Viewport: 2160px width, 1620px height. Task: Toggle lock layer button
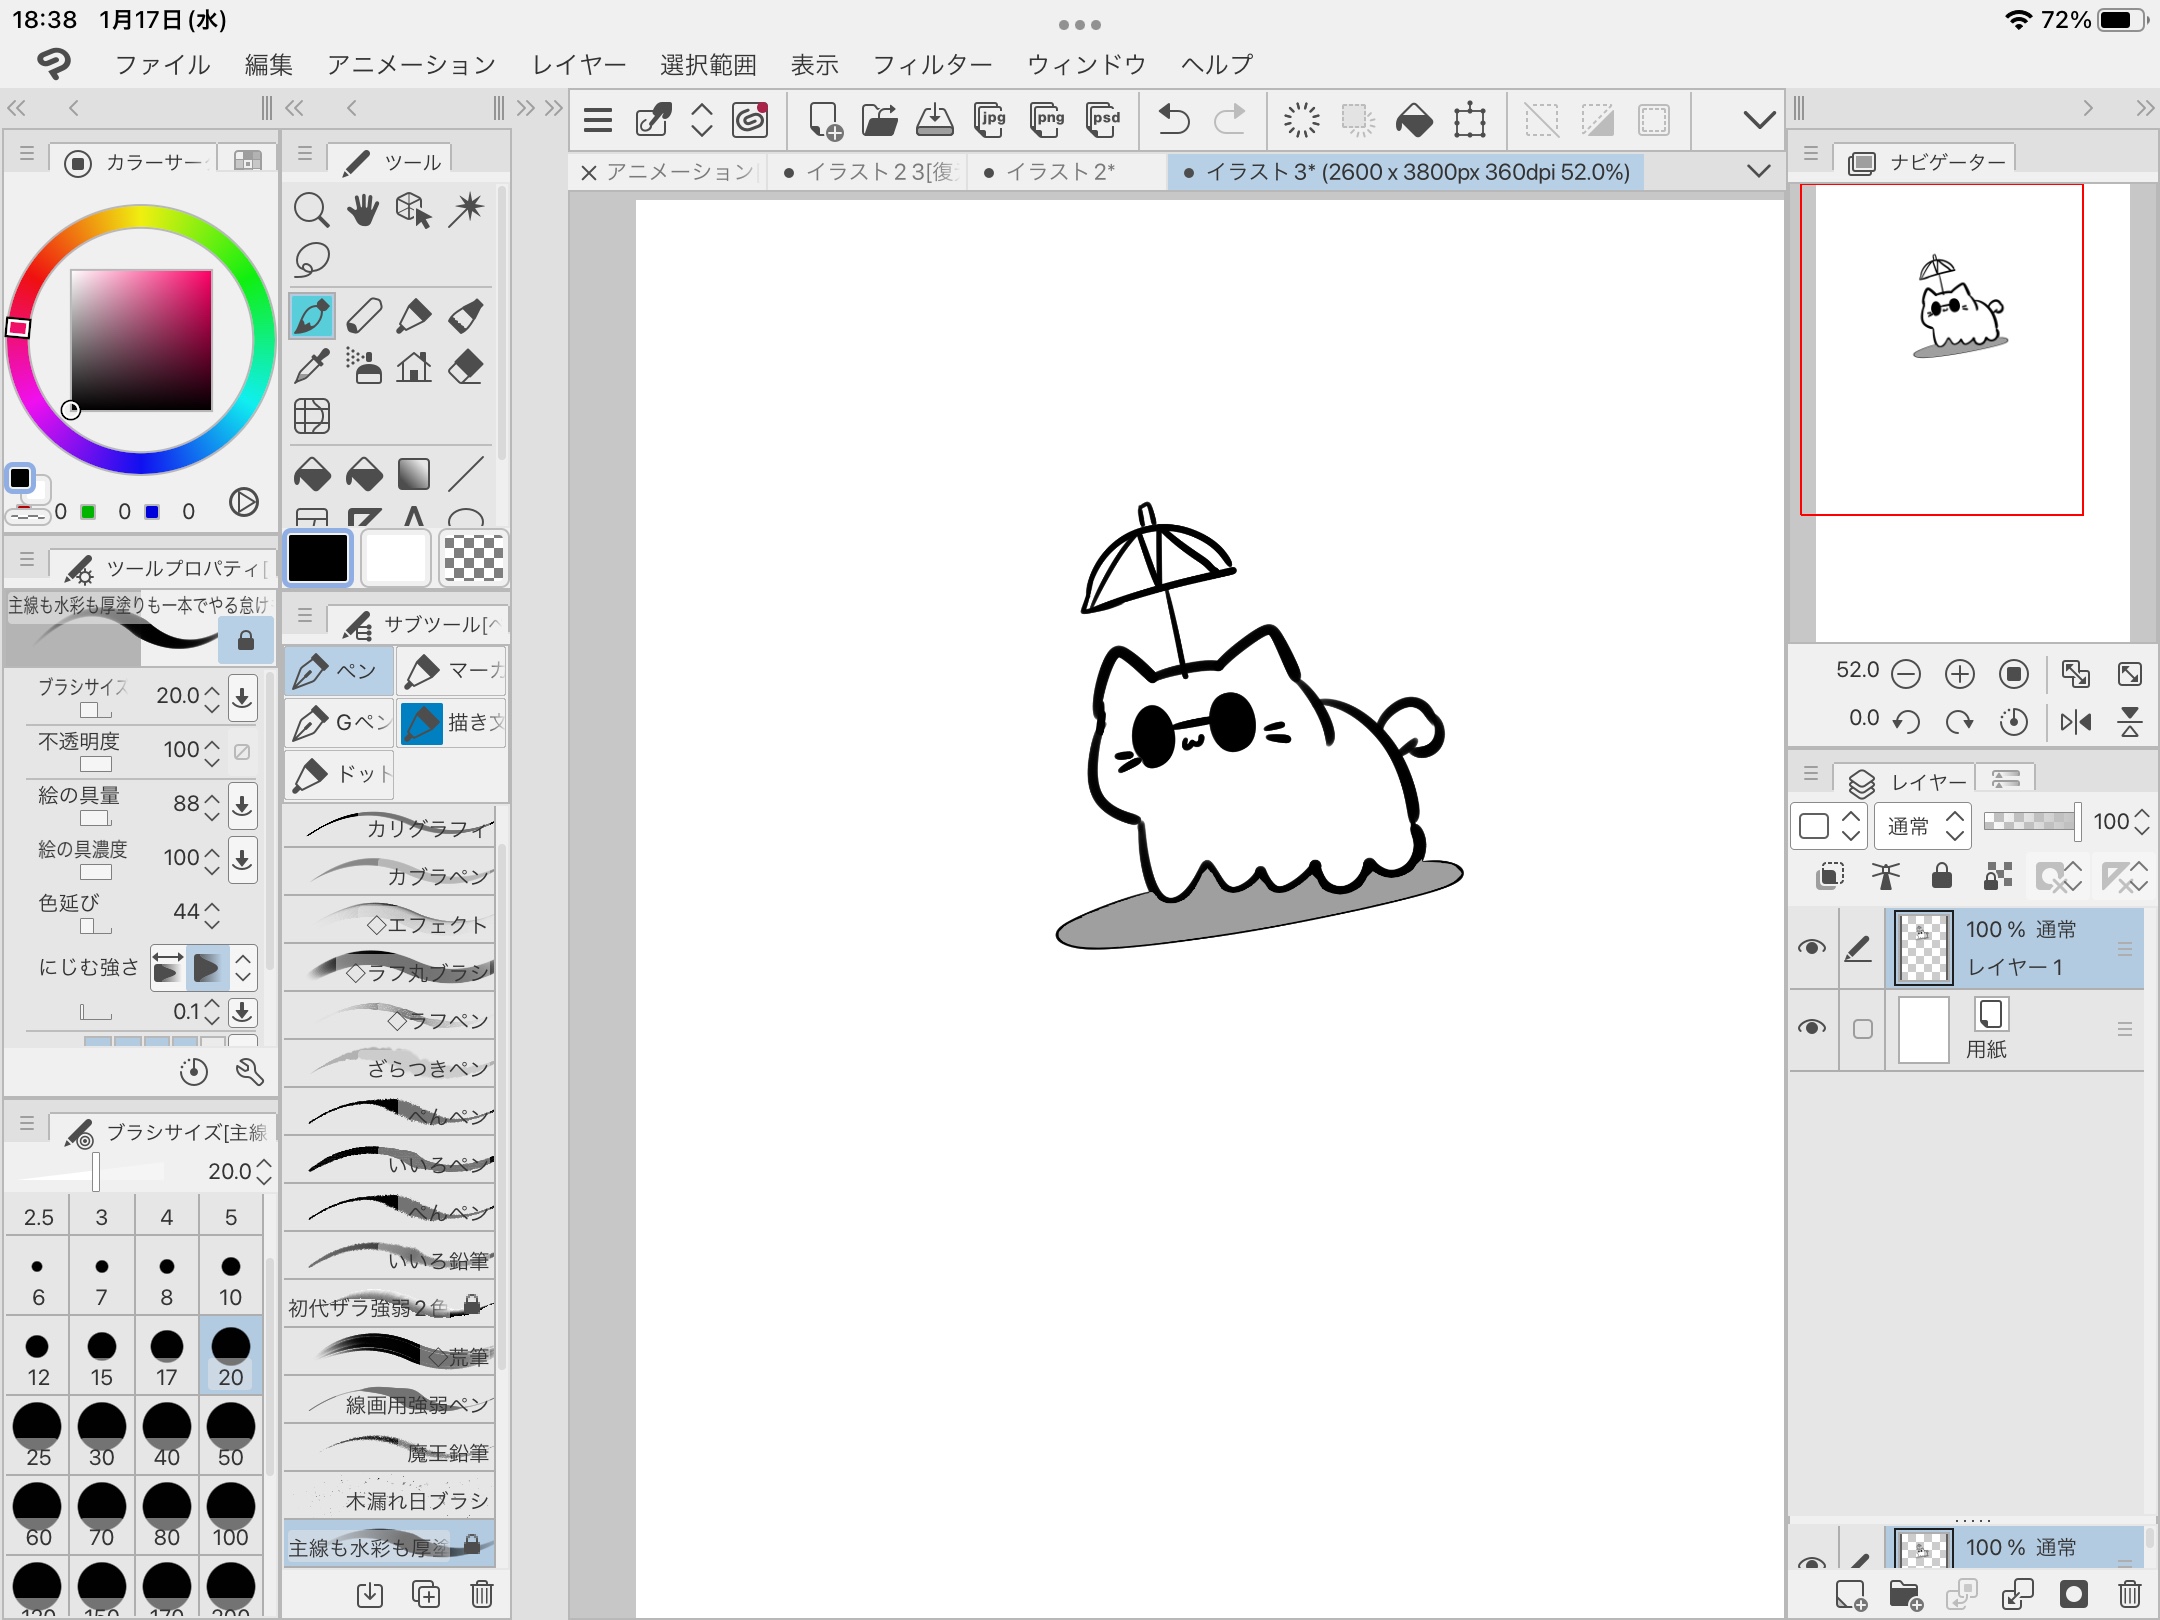tap(1941, 877)
